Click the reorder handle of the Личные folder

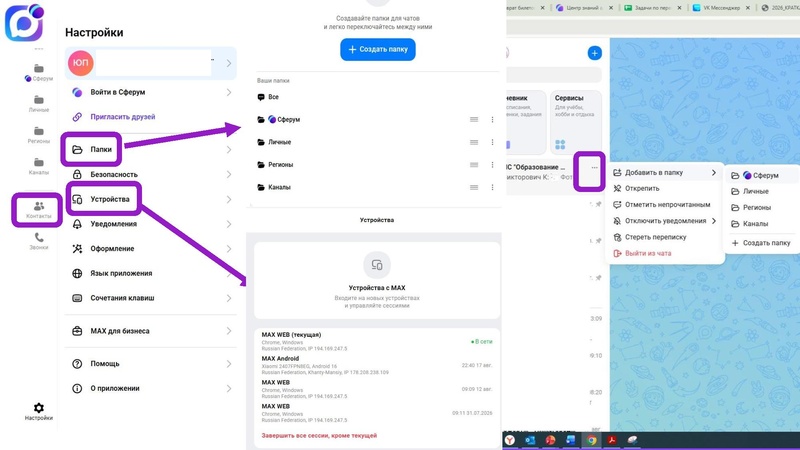[x=474, y=142]
